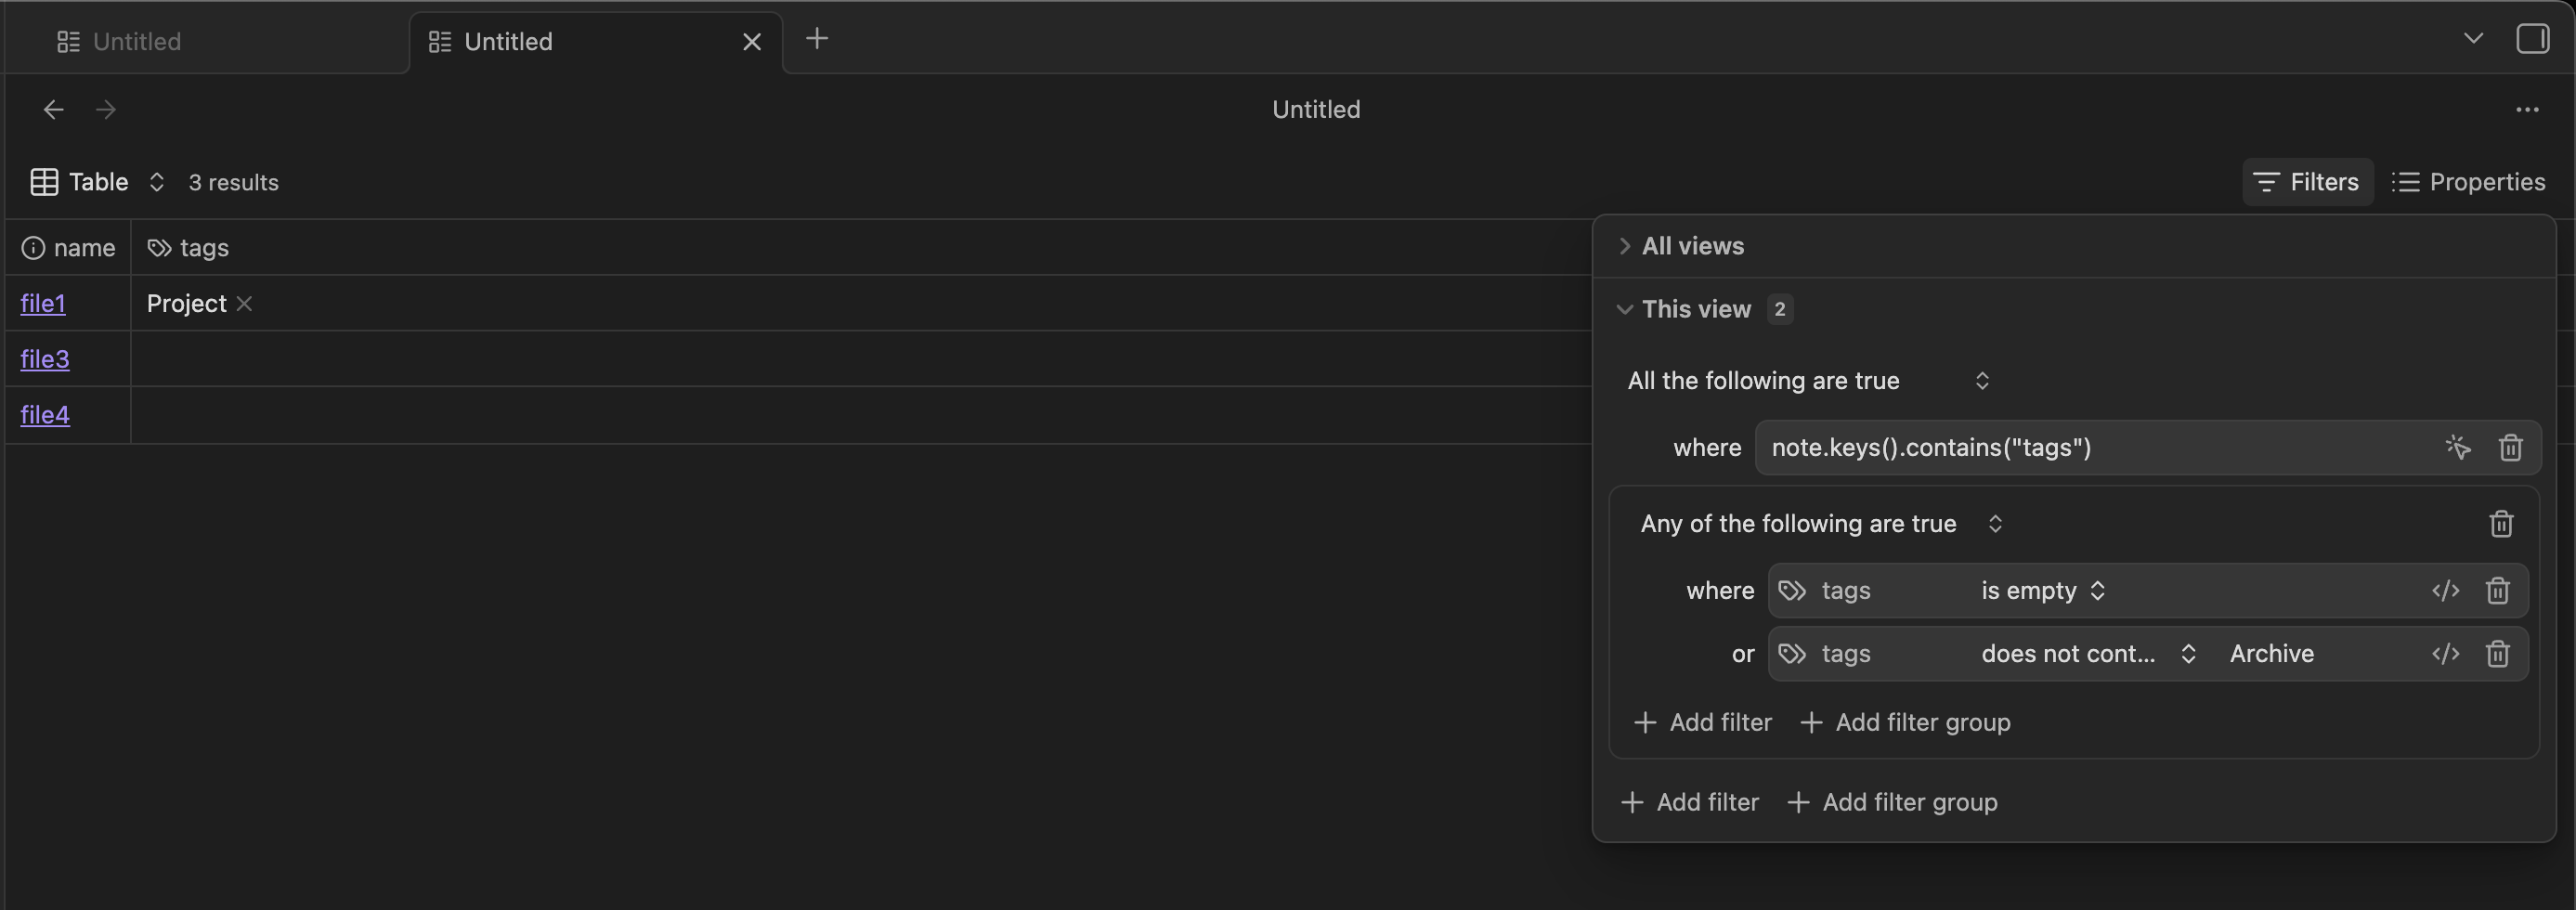Viewport: 2576px width, 910px height.
Task: Delete the 'Any of the following' filter group
Action: 2500,524
